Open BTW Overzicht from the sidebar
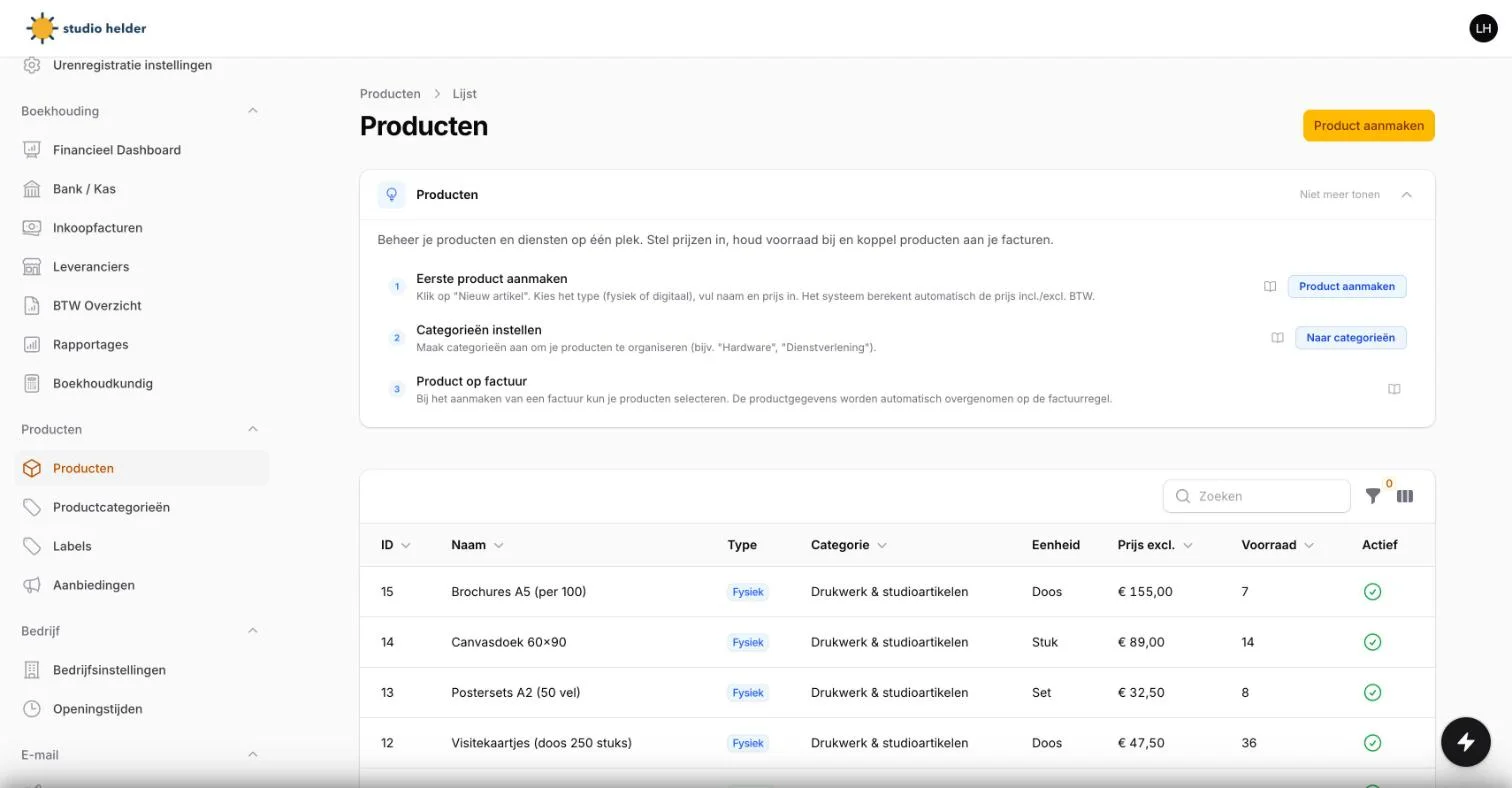 (142, 306)
